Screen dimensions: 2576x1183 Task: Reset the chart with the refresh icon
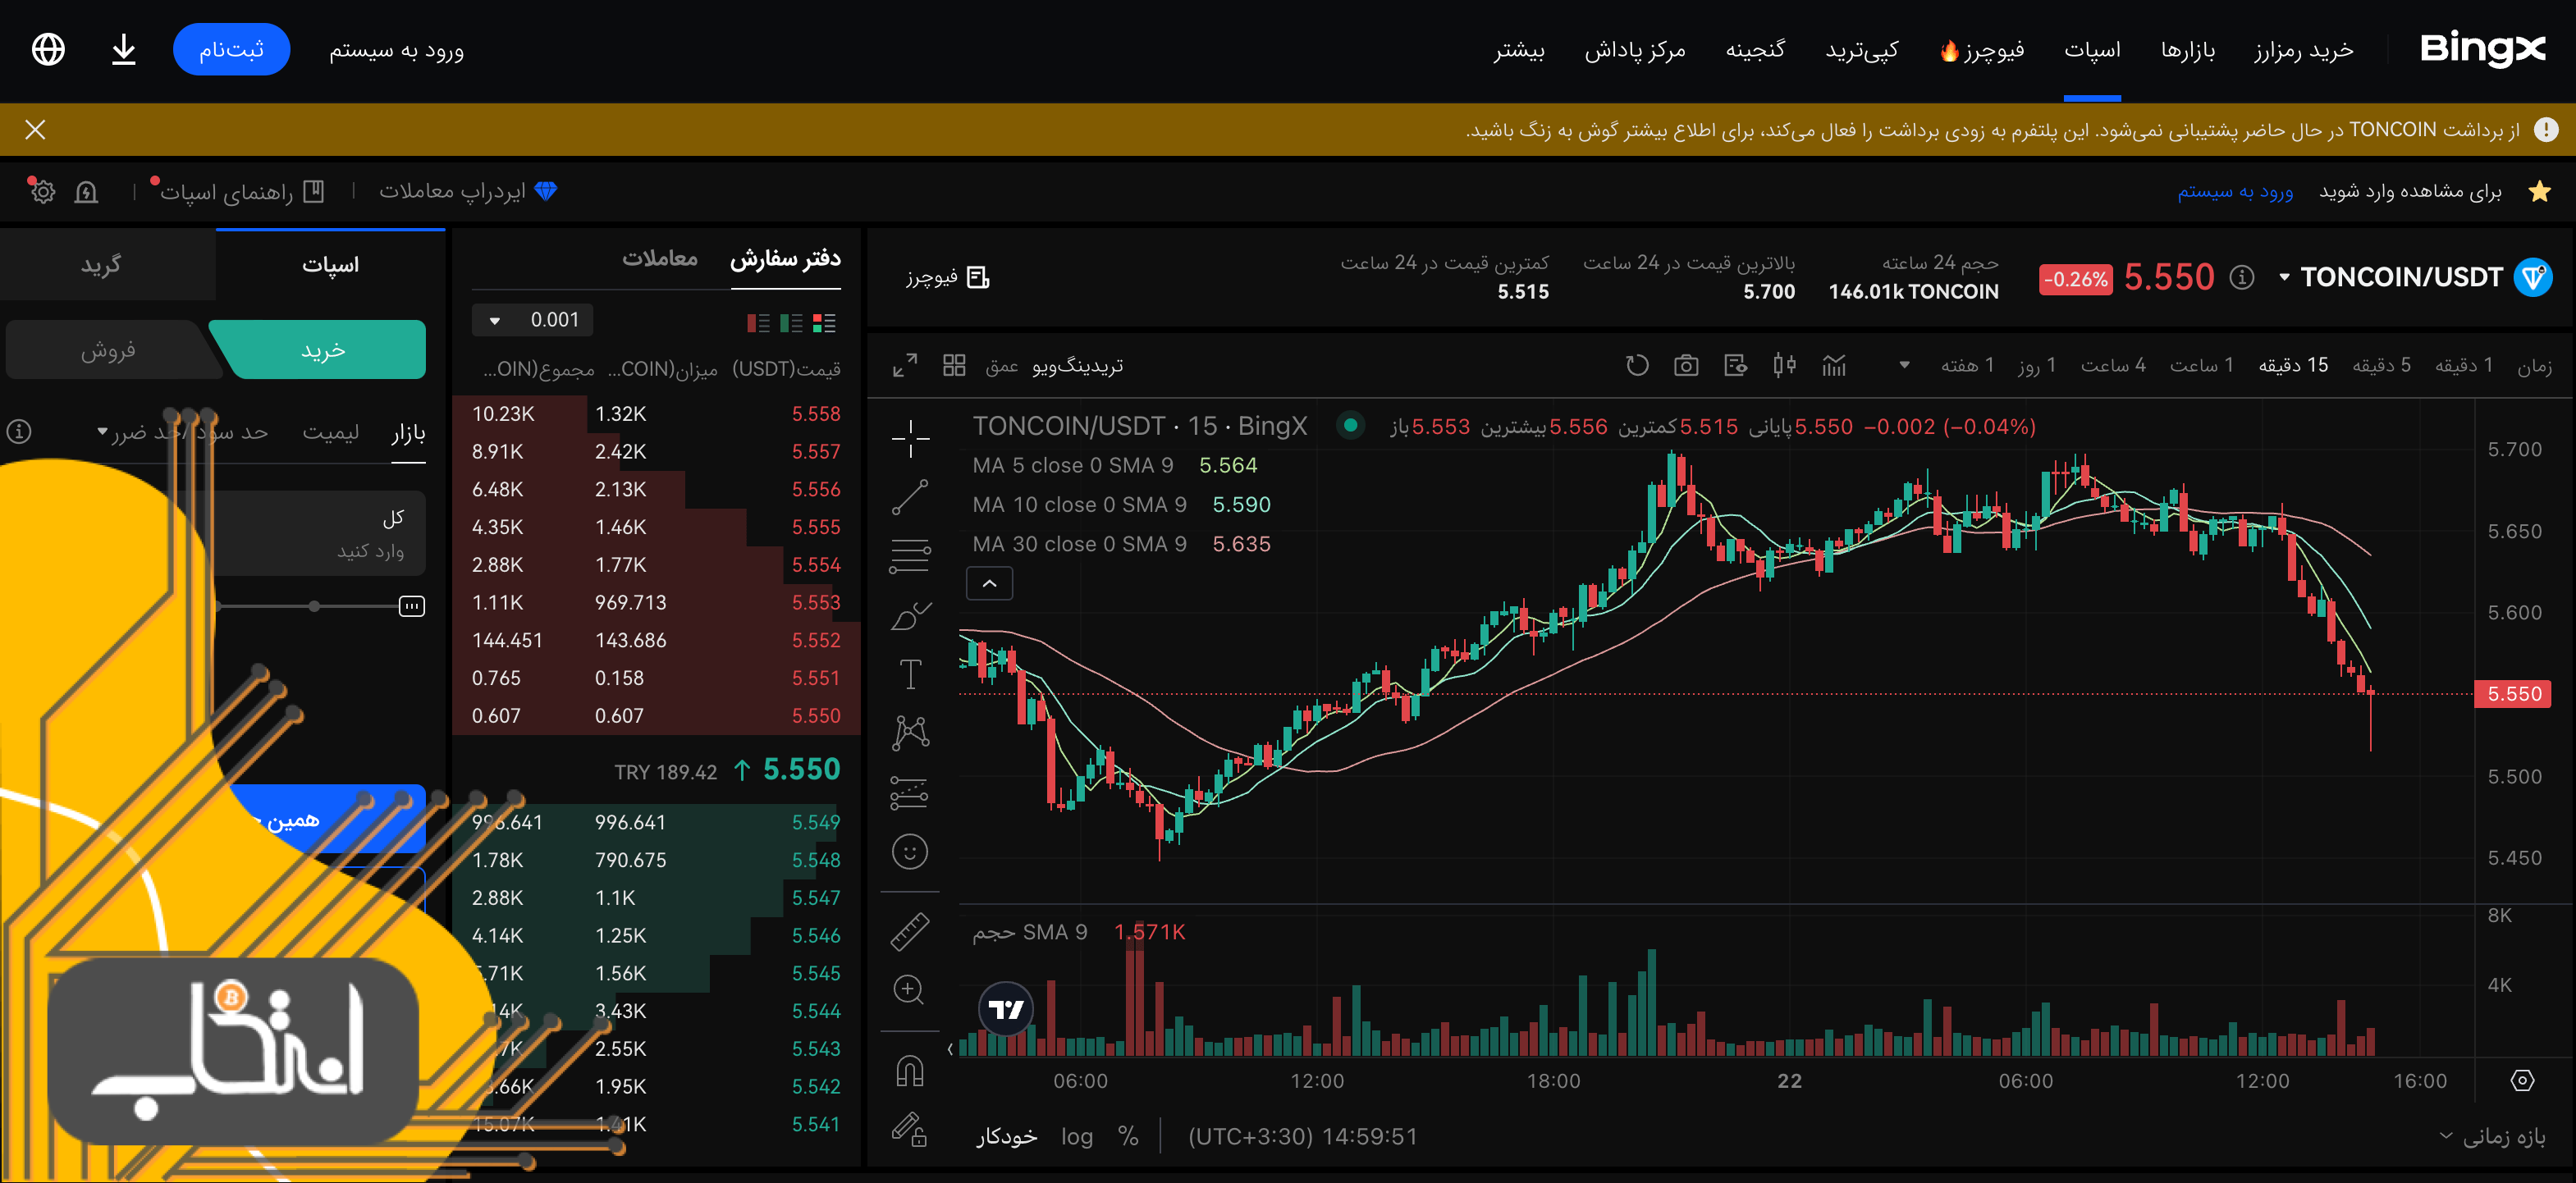1637,365
